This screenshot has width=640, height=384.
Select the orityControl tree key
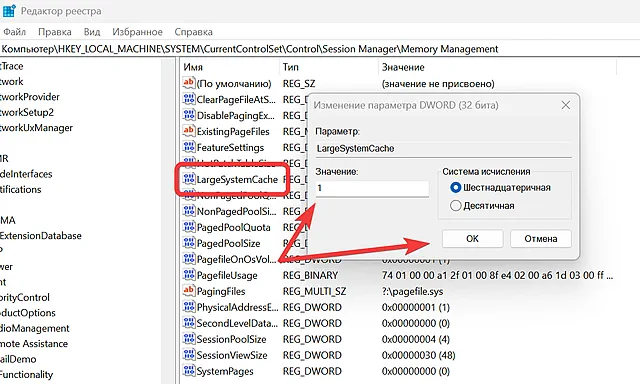click(24, 297)
